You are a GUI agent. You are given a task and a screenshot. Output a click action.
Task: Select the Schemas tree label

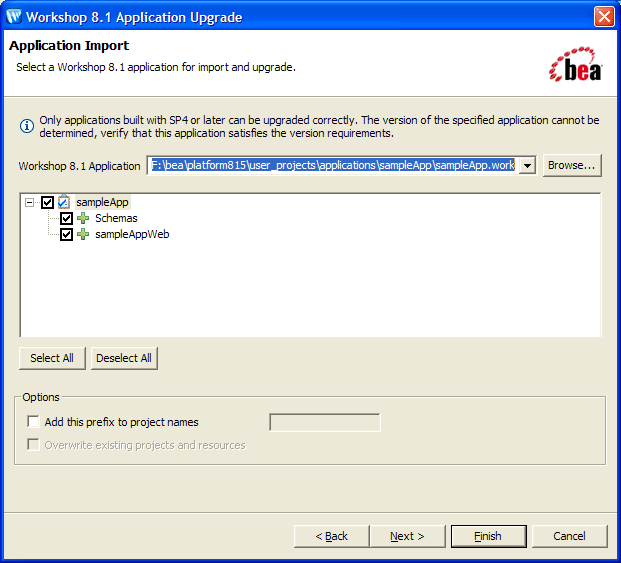click(116, 218)
